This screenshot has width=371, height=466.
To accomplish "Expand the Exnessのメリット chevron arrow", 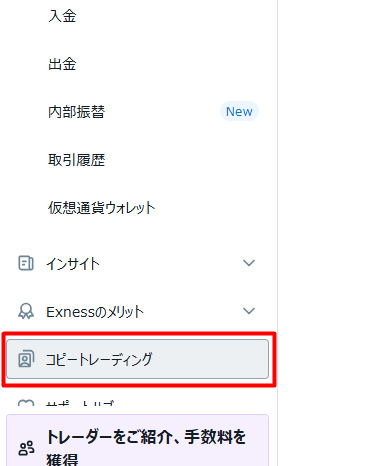I will (x=249, y=311).
